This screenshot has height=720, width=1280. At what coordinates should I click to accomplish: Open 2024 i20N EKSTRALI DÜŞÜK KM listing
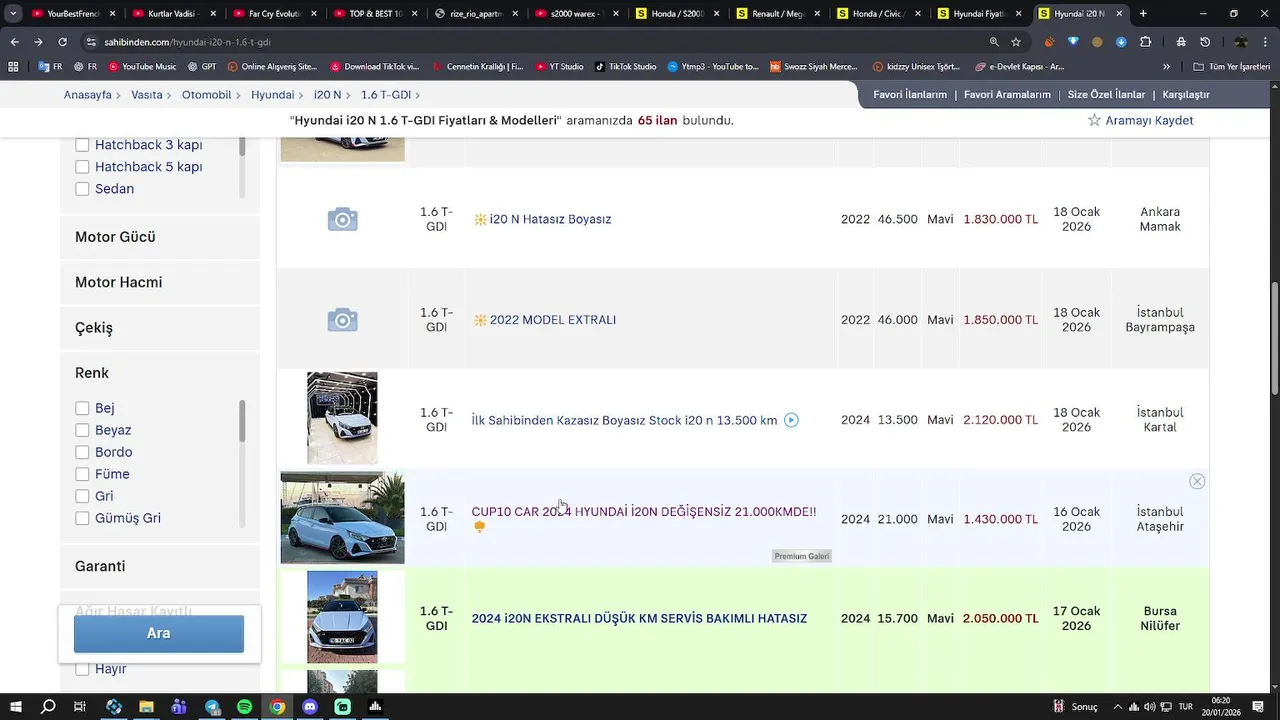click(639, 619)
